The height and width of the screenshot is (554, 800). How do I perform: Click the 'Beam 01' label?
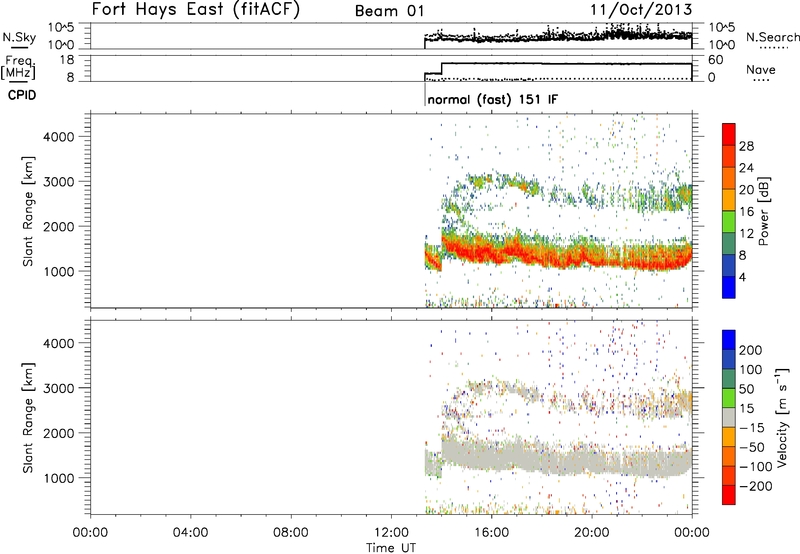coord(389,11)
